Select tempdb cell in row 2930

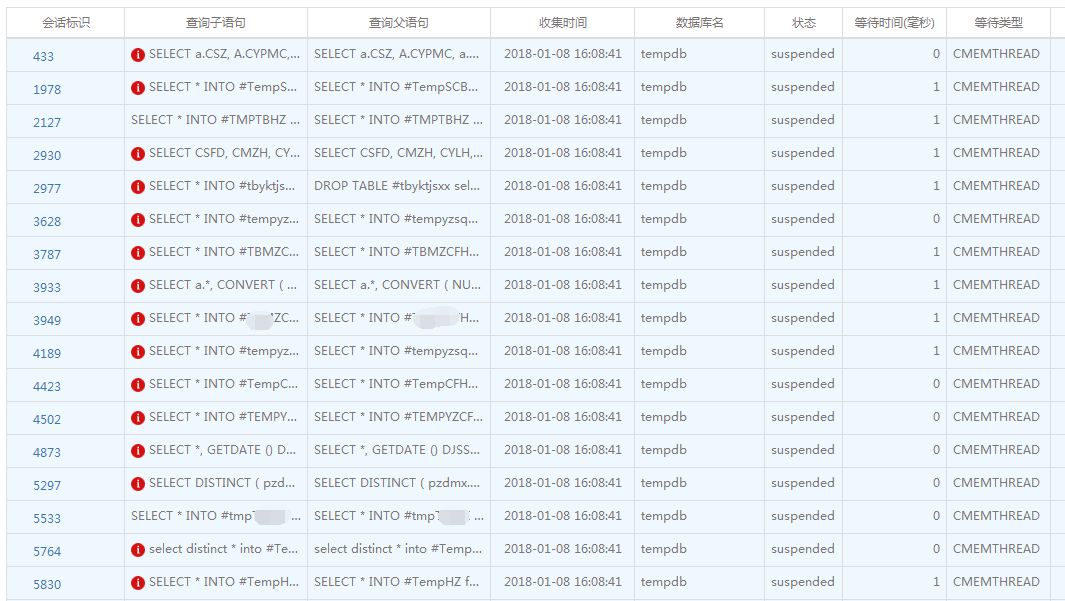click(x=664, y=153)
